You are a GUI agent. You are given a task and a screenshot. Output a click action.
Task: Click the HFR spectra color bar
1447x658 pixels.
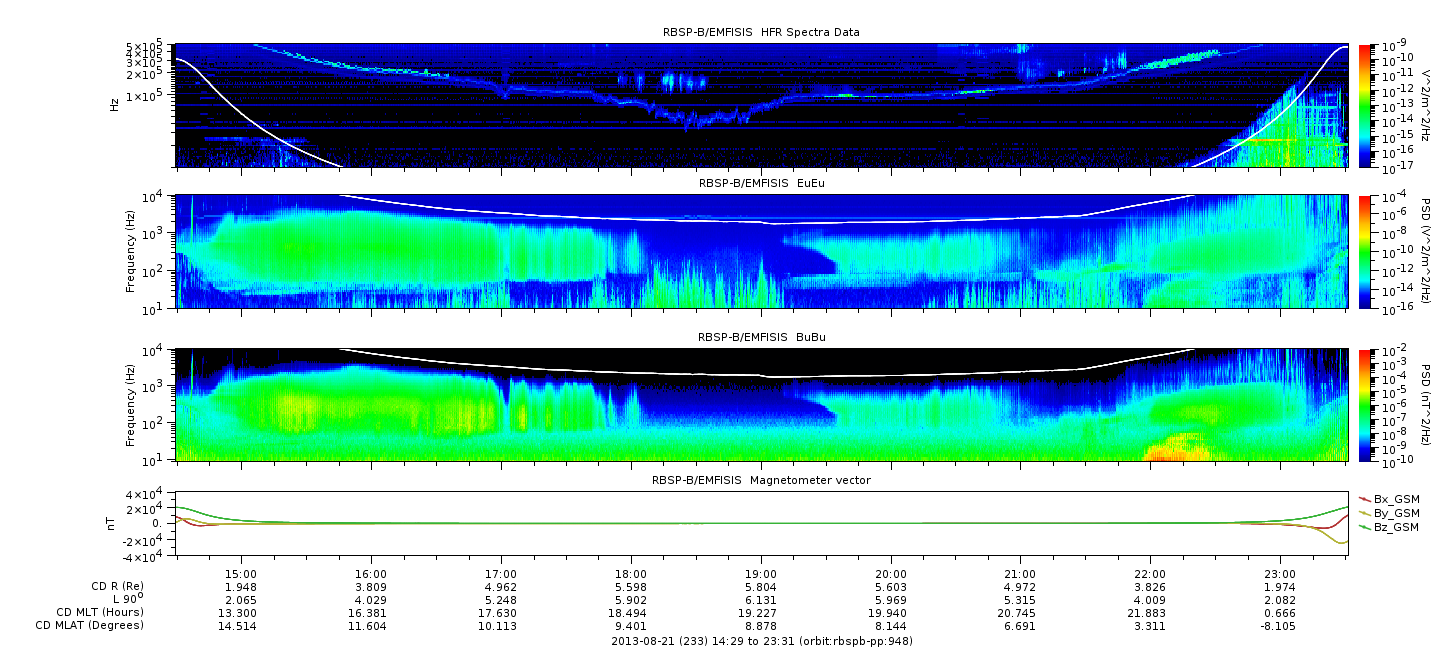1365,105
